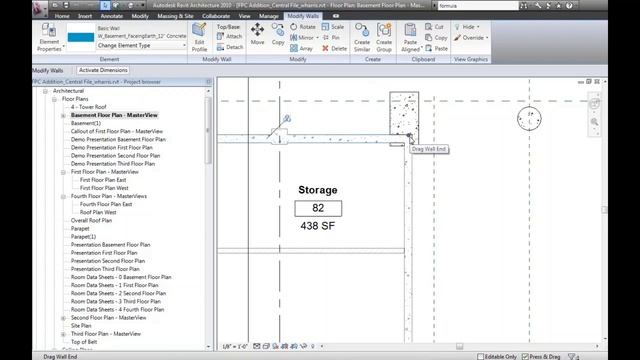This screenshot has height=360, width=640.
Task: Open the Annotate ribbon tab
Action: (111, 16)
